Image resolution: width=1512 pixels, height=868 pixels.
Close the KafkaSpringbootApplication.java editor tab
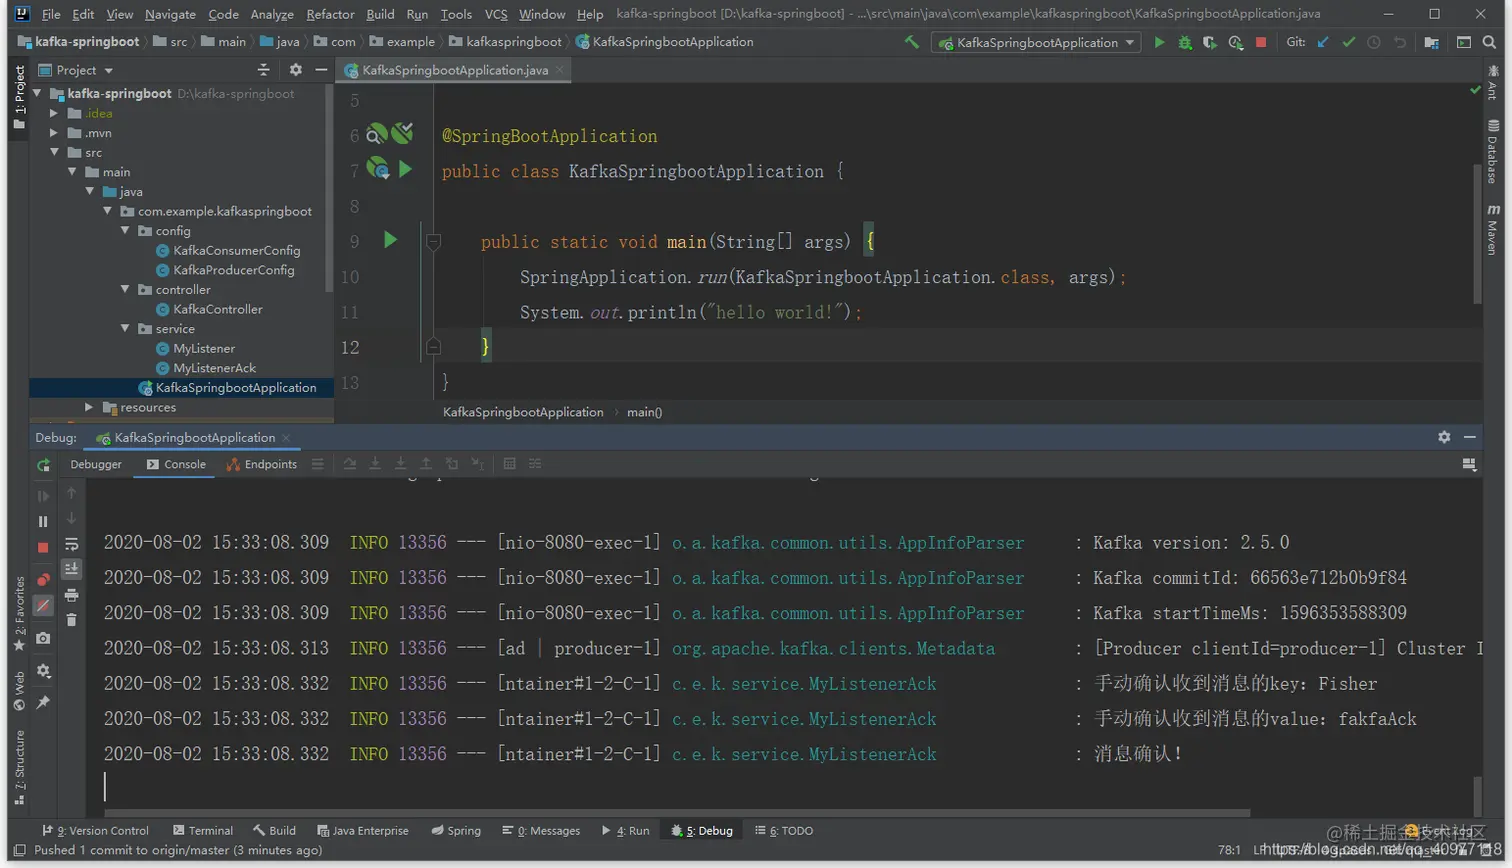(x=560, y=69)
